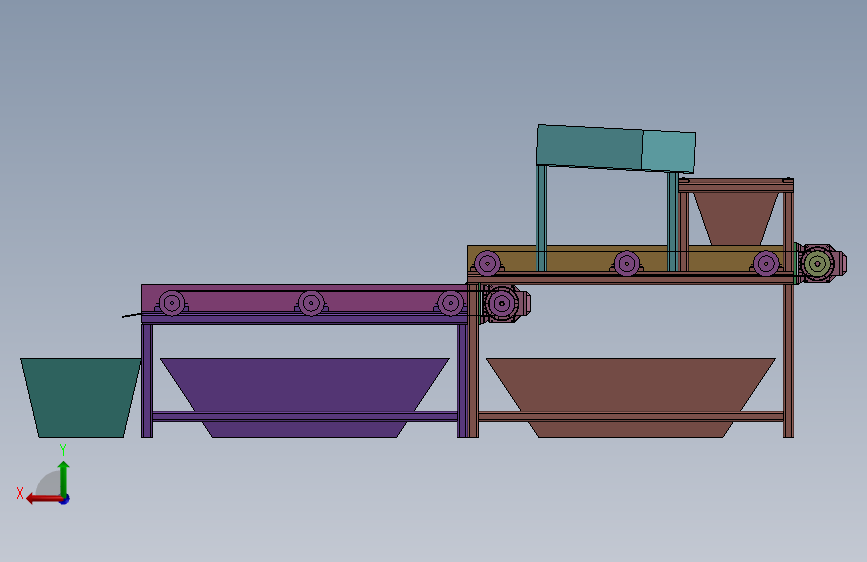This screenshot has height=562, width=867.
Task: Select the dark teal section of inclined cover
Action: tap(589, 147)
